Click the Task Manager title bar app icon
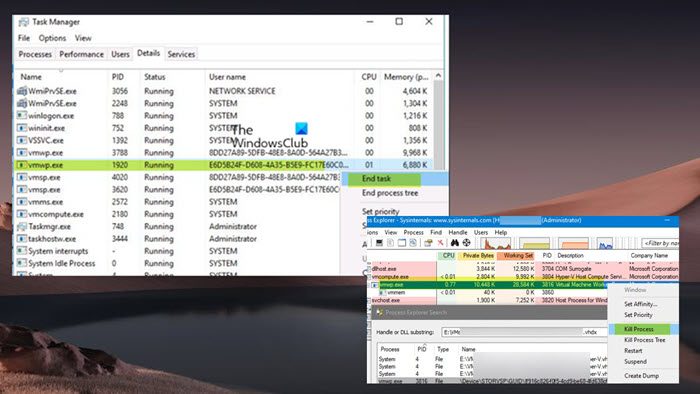This screenshot has width=700, height=394. [23, 22]
